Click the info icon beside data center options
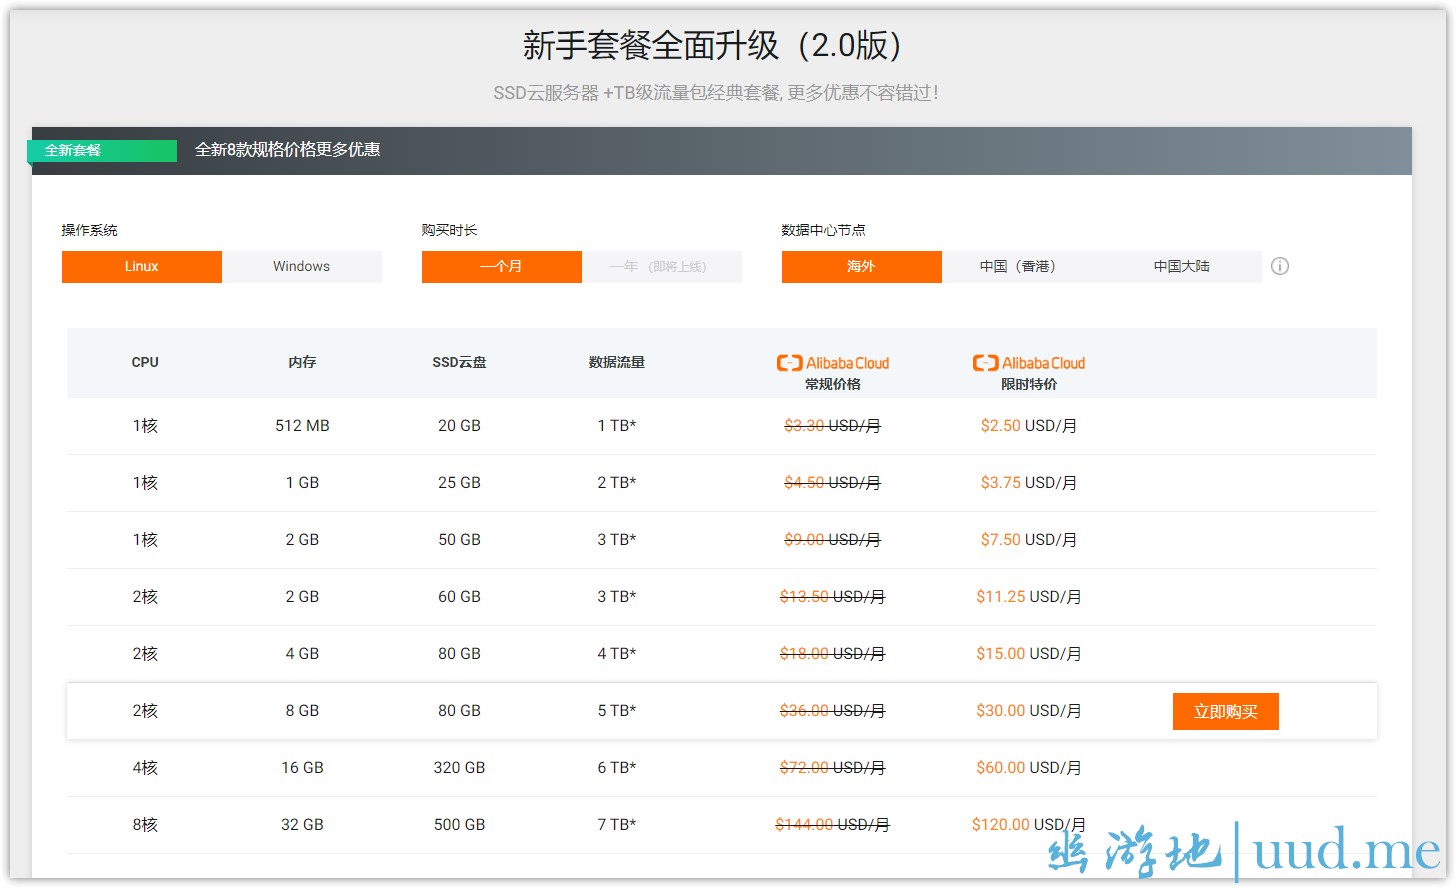The height and width of the screenshot is (888, 1456). [x=1280, y=266]
